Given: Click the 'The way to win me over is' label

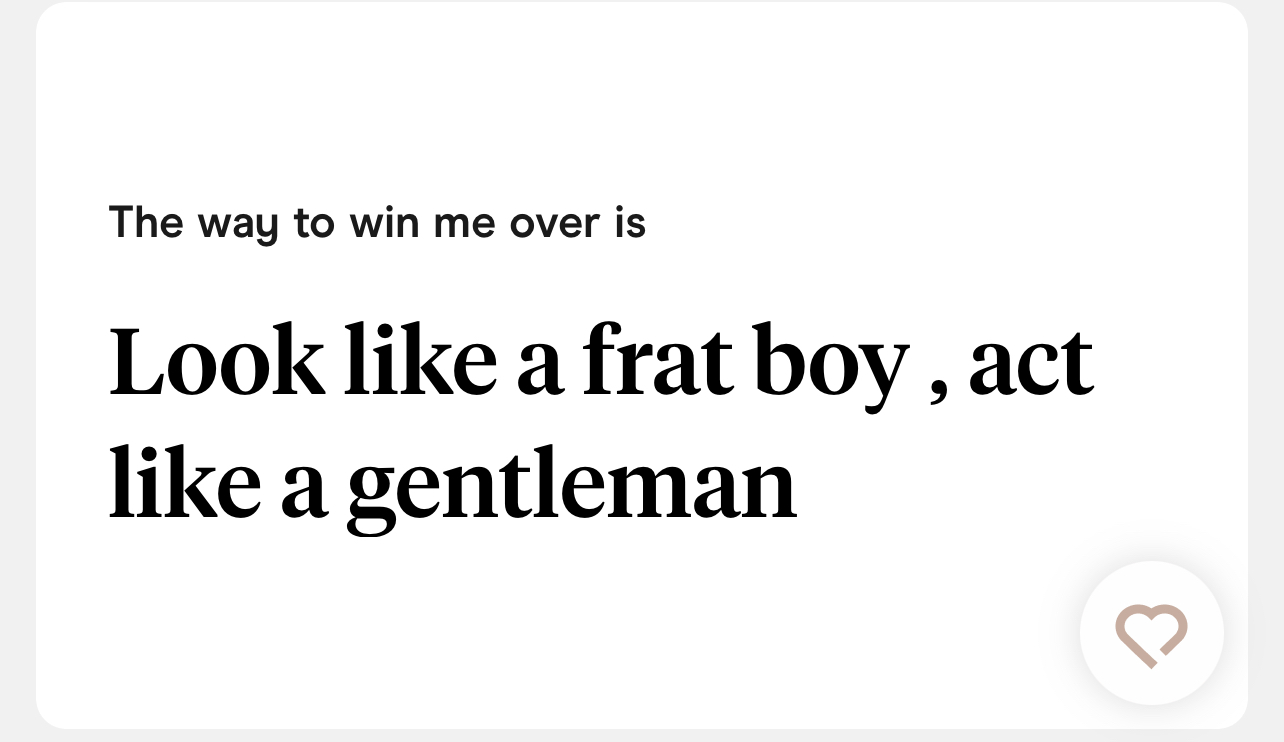Looking at the screenshot, I should pyautogui.click(x=377, y=222).
